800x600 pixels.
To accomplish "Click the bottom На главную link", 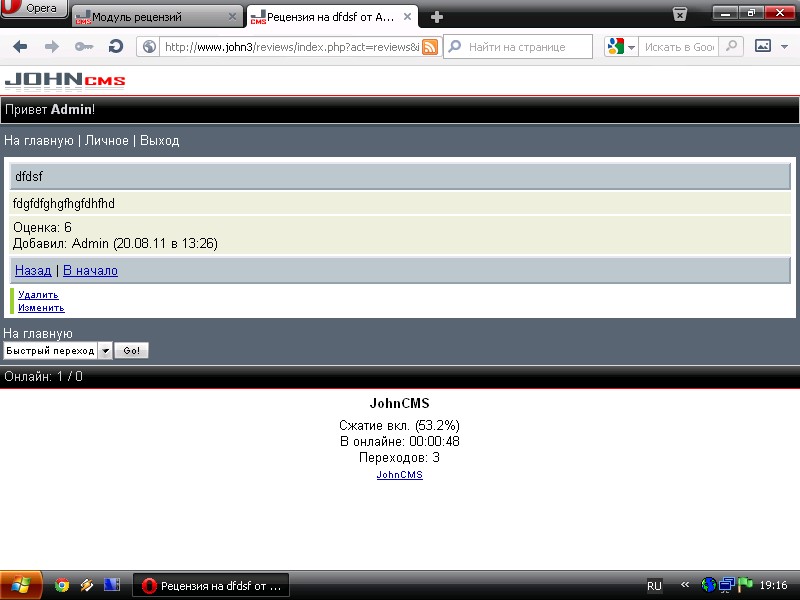I will point(38,333).
